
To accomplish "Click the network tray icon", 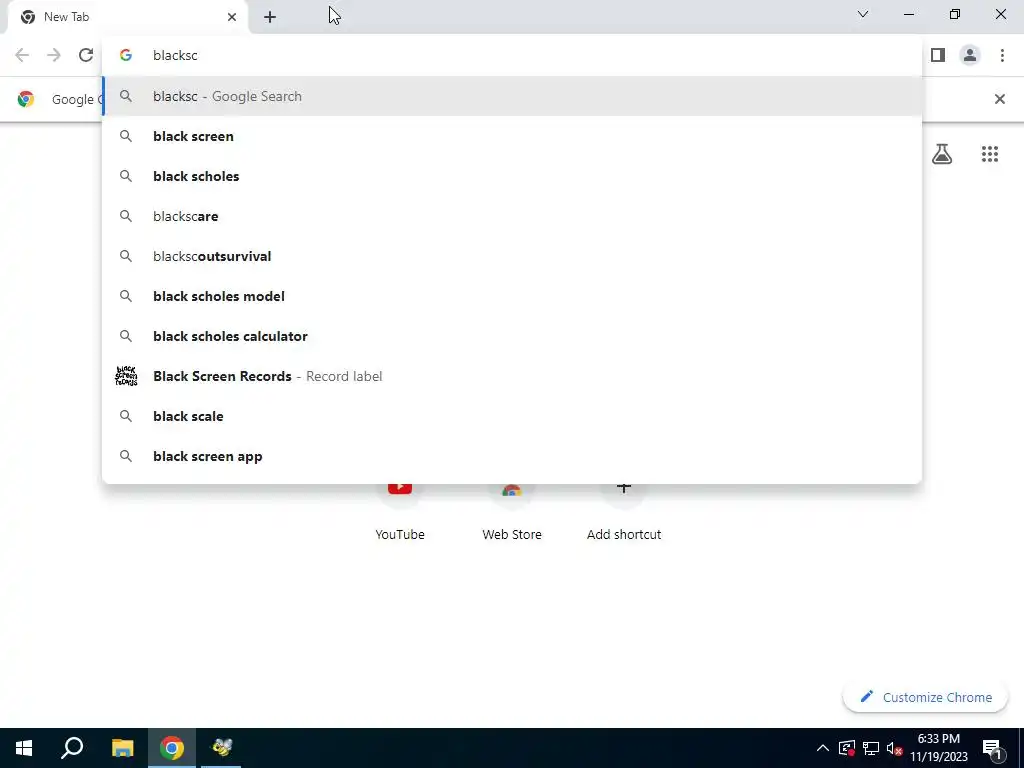I will click(871, 748).
